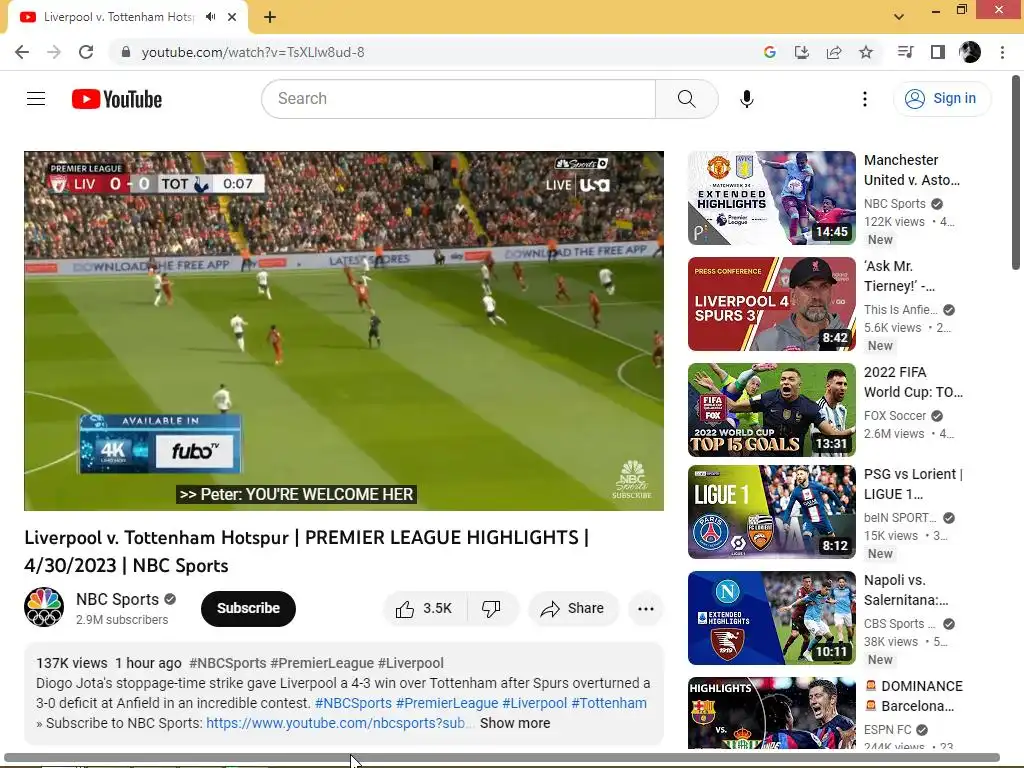View site info via padlock icon

(x=126, y=52)
